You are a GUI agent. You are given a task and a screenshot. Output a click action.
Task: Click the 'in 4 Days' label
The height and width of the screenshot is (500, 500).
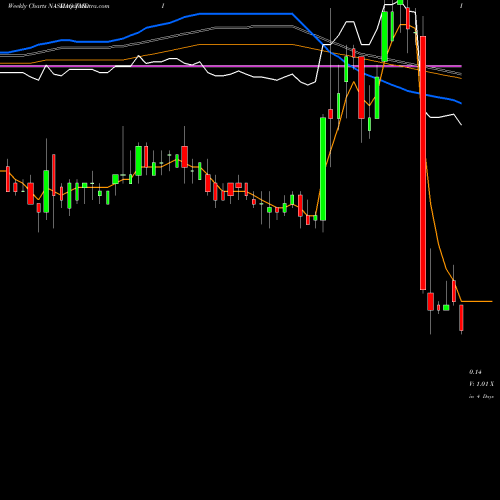click(481, 396)
